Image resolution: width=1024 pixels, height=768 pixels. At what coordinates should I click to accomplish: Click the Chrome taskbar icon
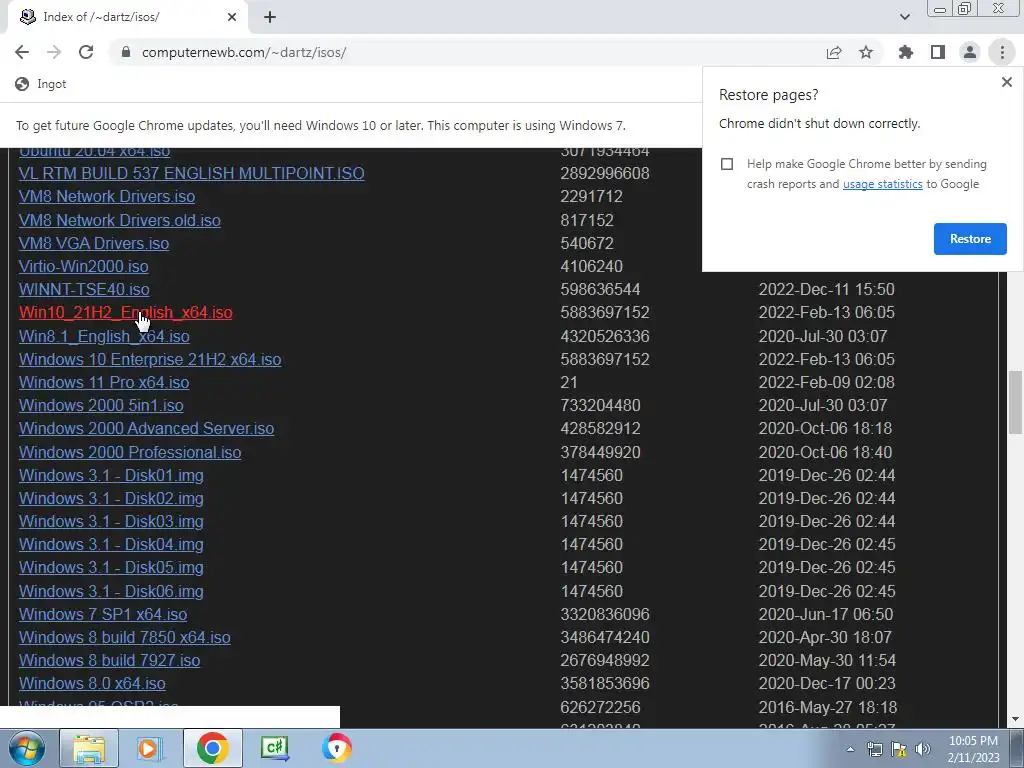(212, 748)
